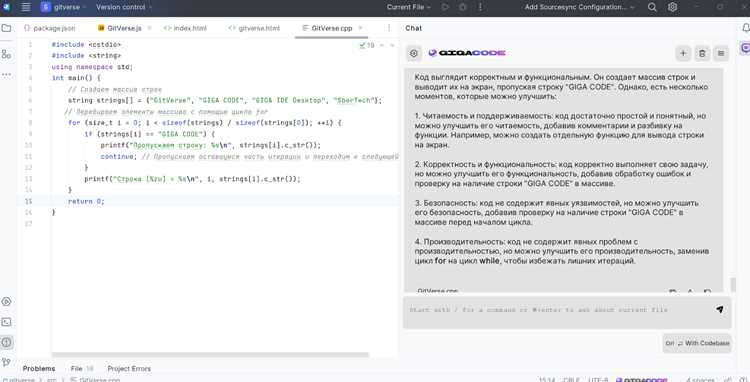Click line number 15 in gutter
The image size is (750, 382).
pyautogui.click(x=30, y=201)
